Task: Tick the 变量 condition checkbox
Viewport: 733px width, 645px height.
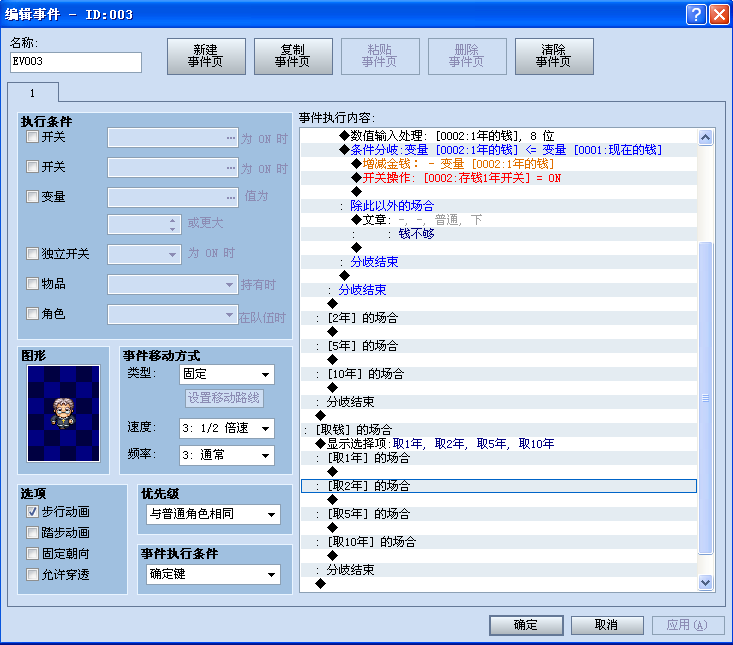Action: coord(32,197)
